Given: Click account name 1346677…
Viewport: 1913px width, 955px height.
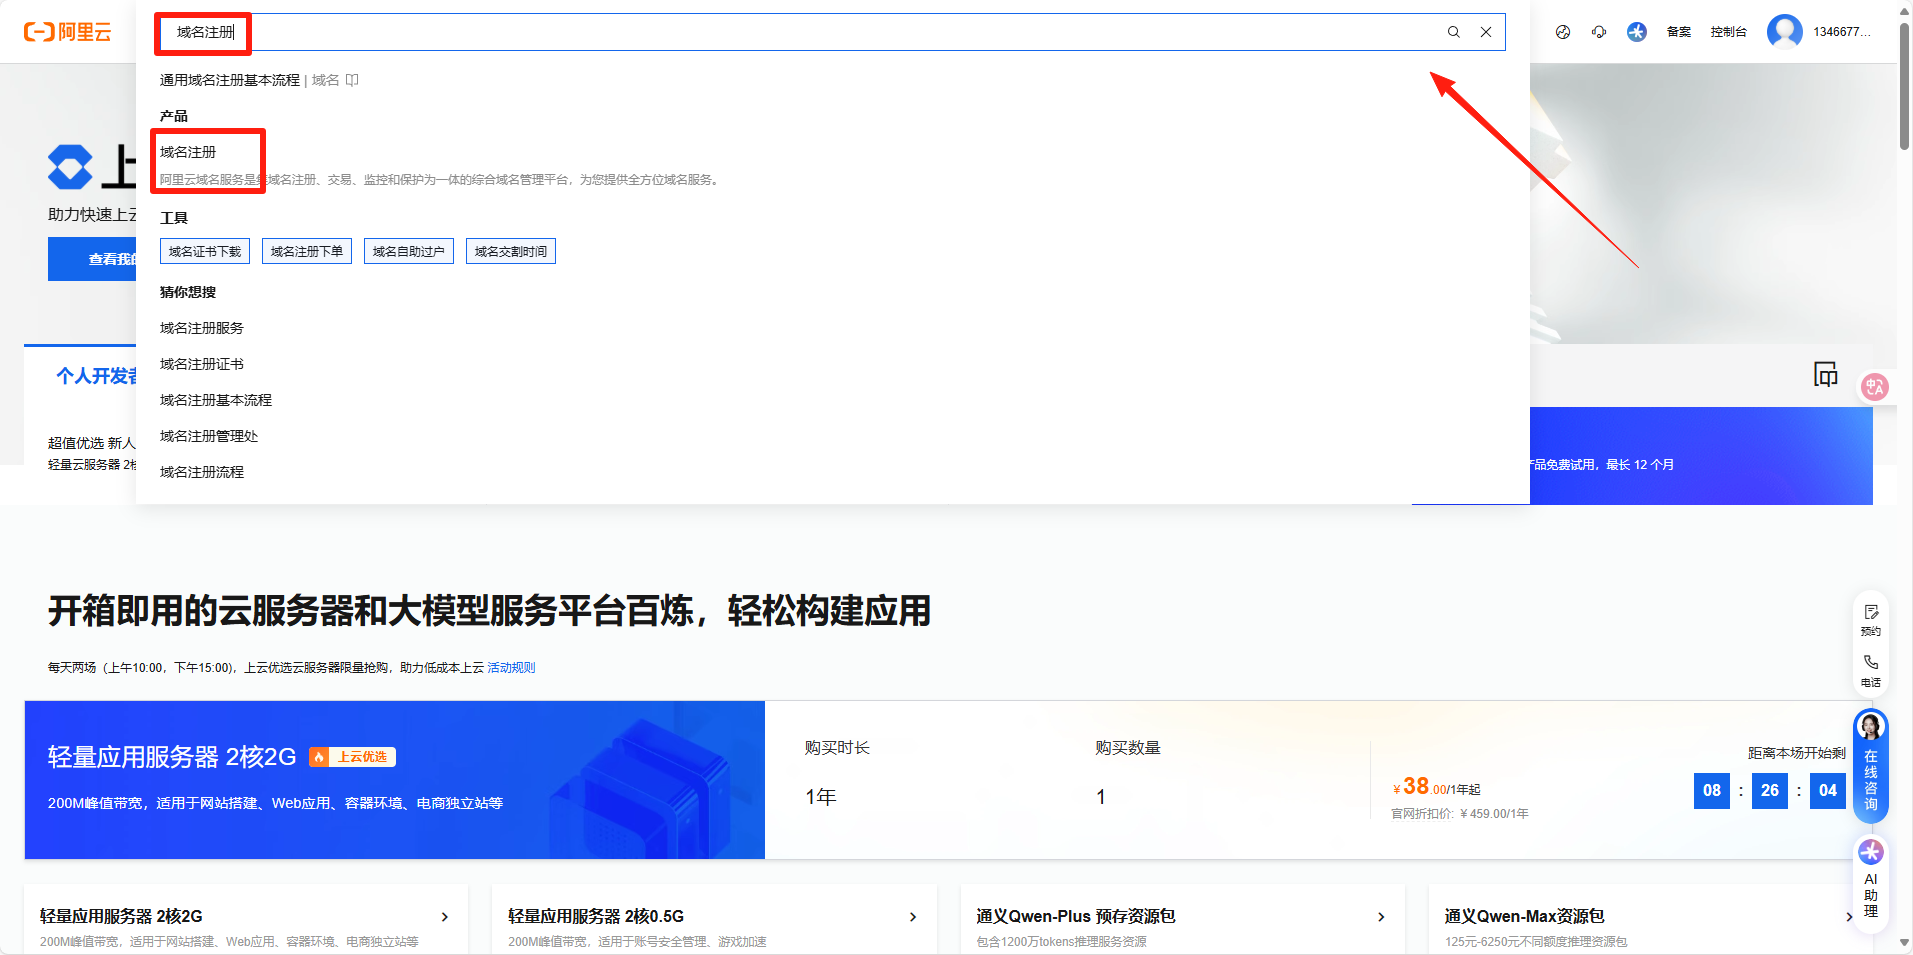Looking at the screenshot, I should (1842, 32).
